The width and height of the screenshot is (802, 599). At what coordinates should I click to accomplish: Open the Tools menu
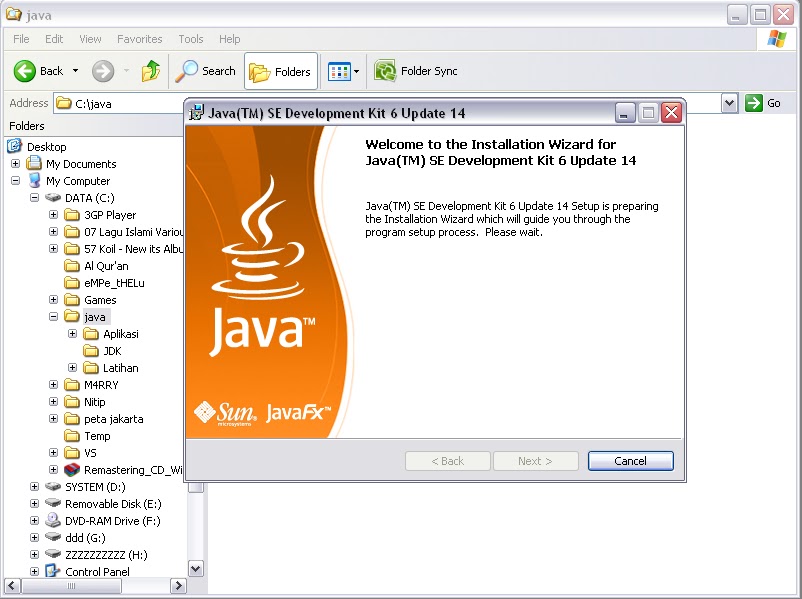pos(191,39)
